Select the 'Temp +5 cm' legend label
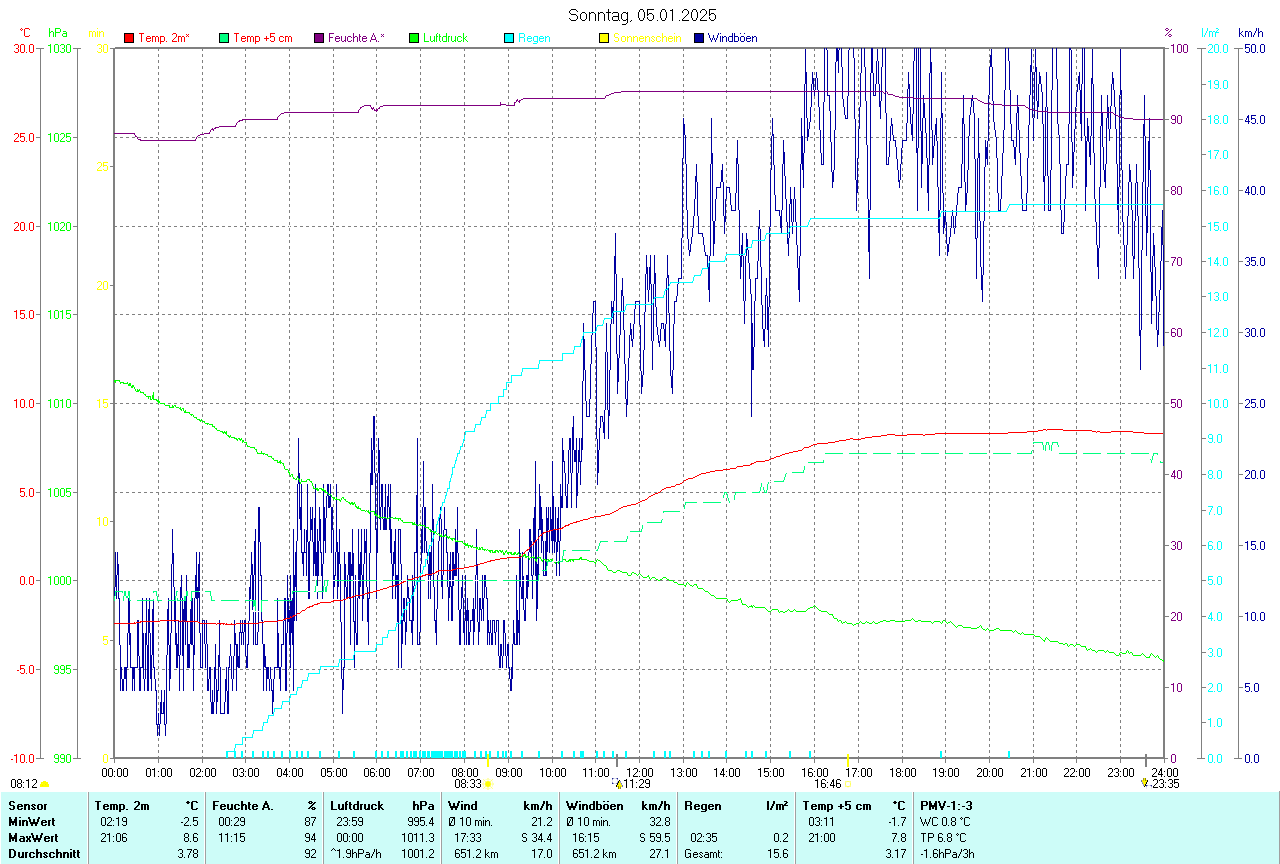Viewport: 1280px width, 864px height. 262,38
